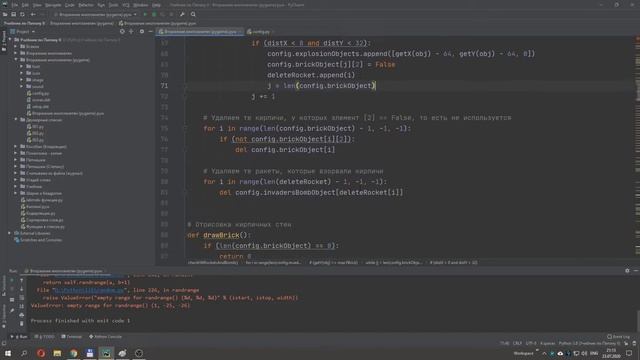Screen dimensions: 640x360
Task: Toggle soft-wrap icon in Run panel
Action: pos(22,298)
